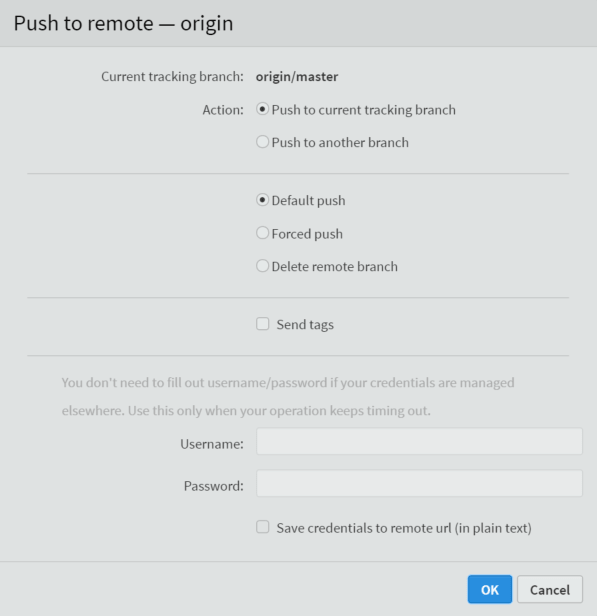The width and height of the screenshot is (597, 616).
Task: Click the origin/master tracking branch text
Action: tap(297, 76)
